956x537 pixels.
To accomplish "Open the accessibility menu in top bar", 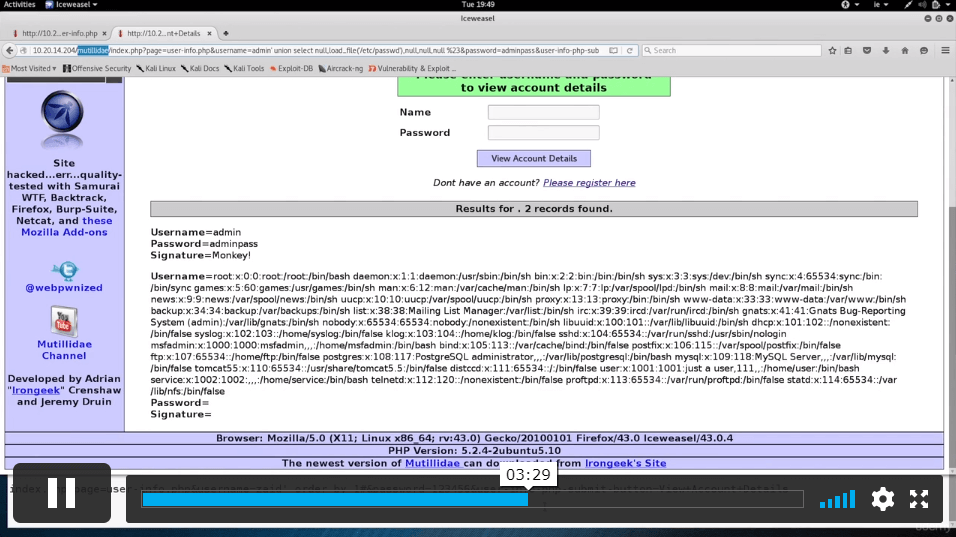I will pos(849,4).
